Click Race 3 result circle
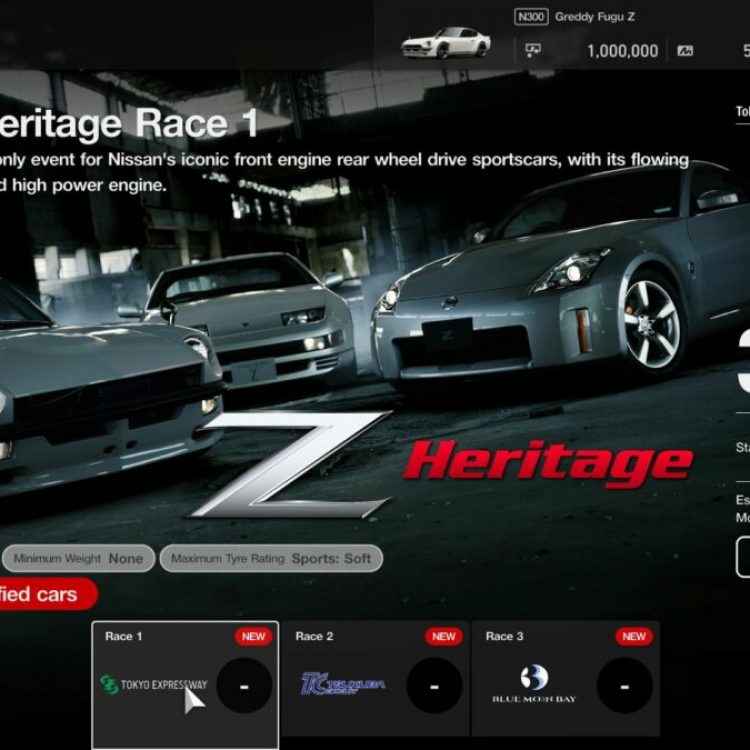Image resolution: width=750 pixels, height=750 pixels. tap(625, 686)
